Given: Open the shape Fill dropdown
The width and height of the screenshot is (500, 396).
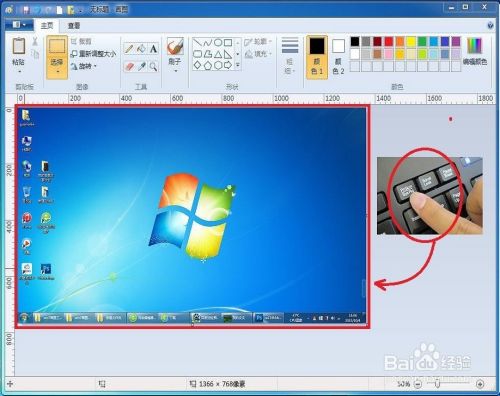Looking at the screenshot, I should pos(258,54).
